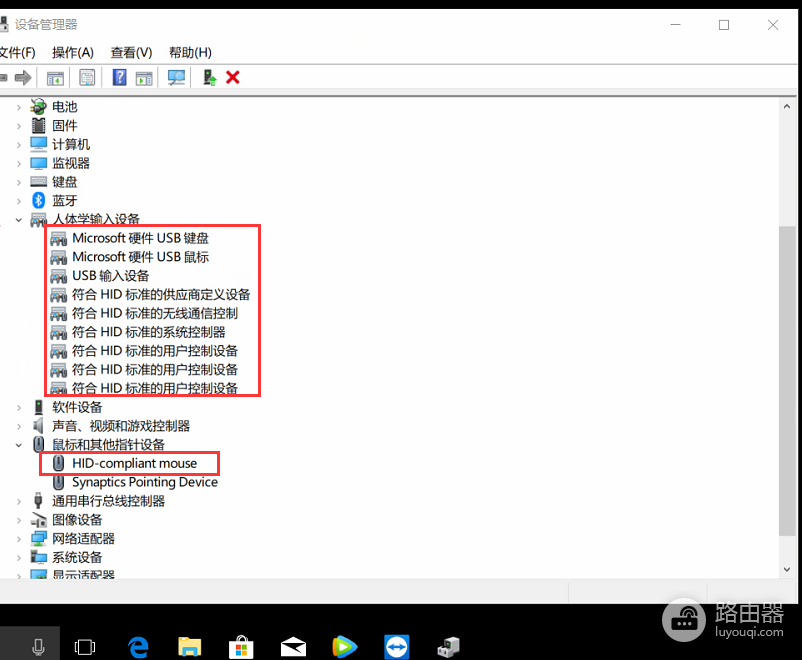Click the Edge browser taskbar icon
This screenshot has width=802, height=660.
(x=138, y=647)
